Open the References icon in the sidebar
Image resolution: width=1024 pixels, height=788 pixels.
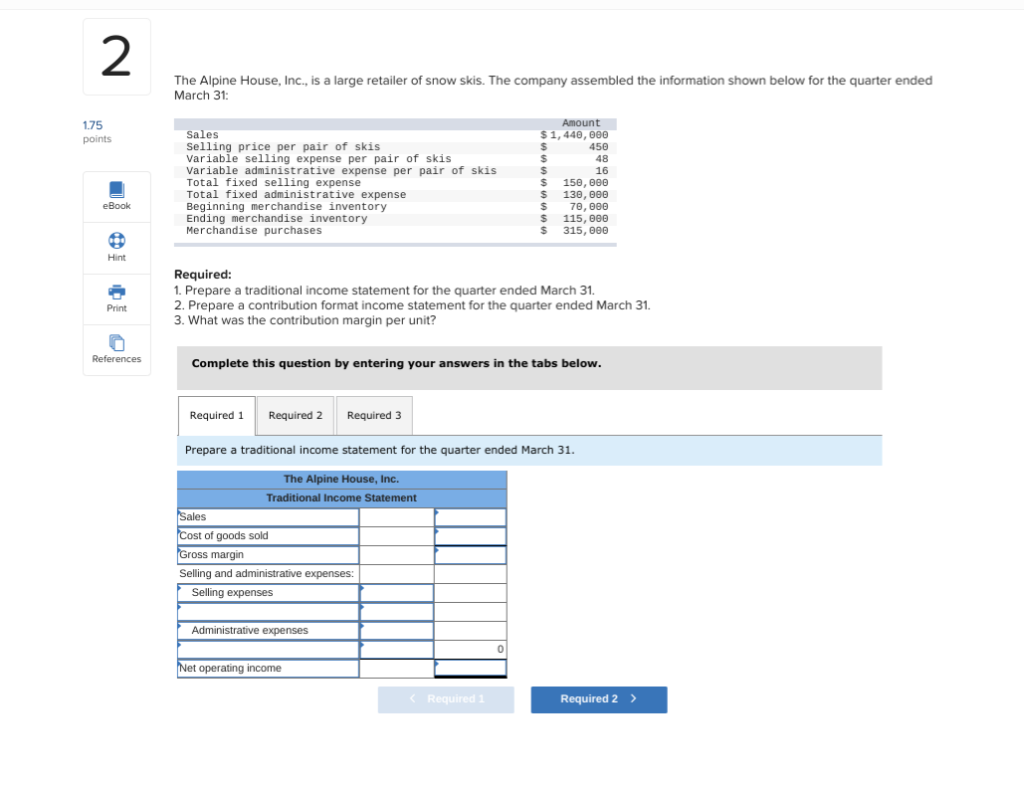[116, 349]
